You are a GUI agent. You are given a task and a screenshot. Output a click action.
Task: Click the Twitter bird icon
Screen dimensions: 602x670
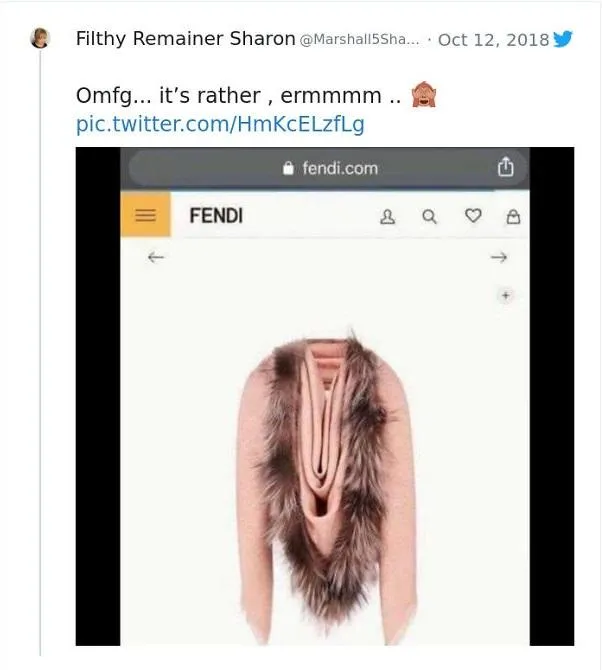[x=563, y=39]
